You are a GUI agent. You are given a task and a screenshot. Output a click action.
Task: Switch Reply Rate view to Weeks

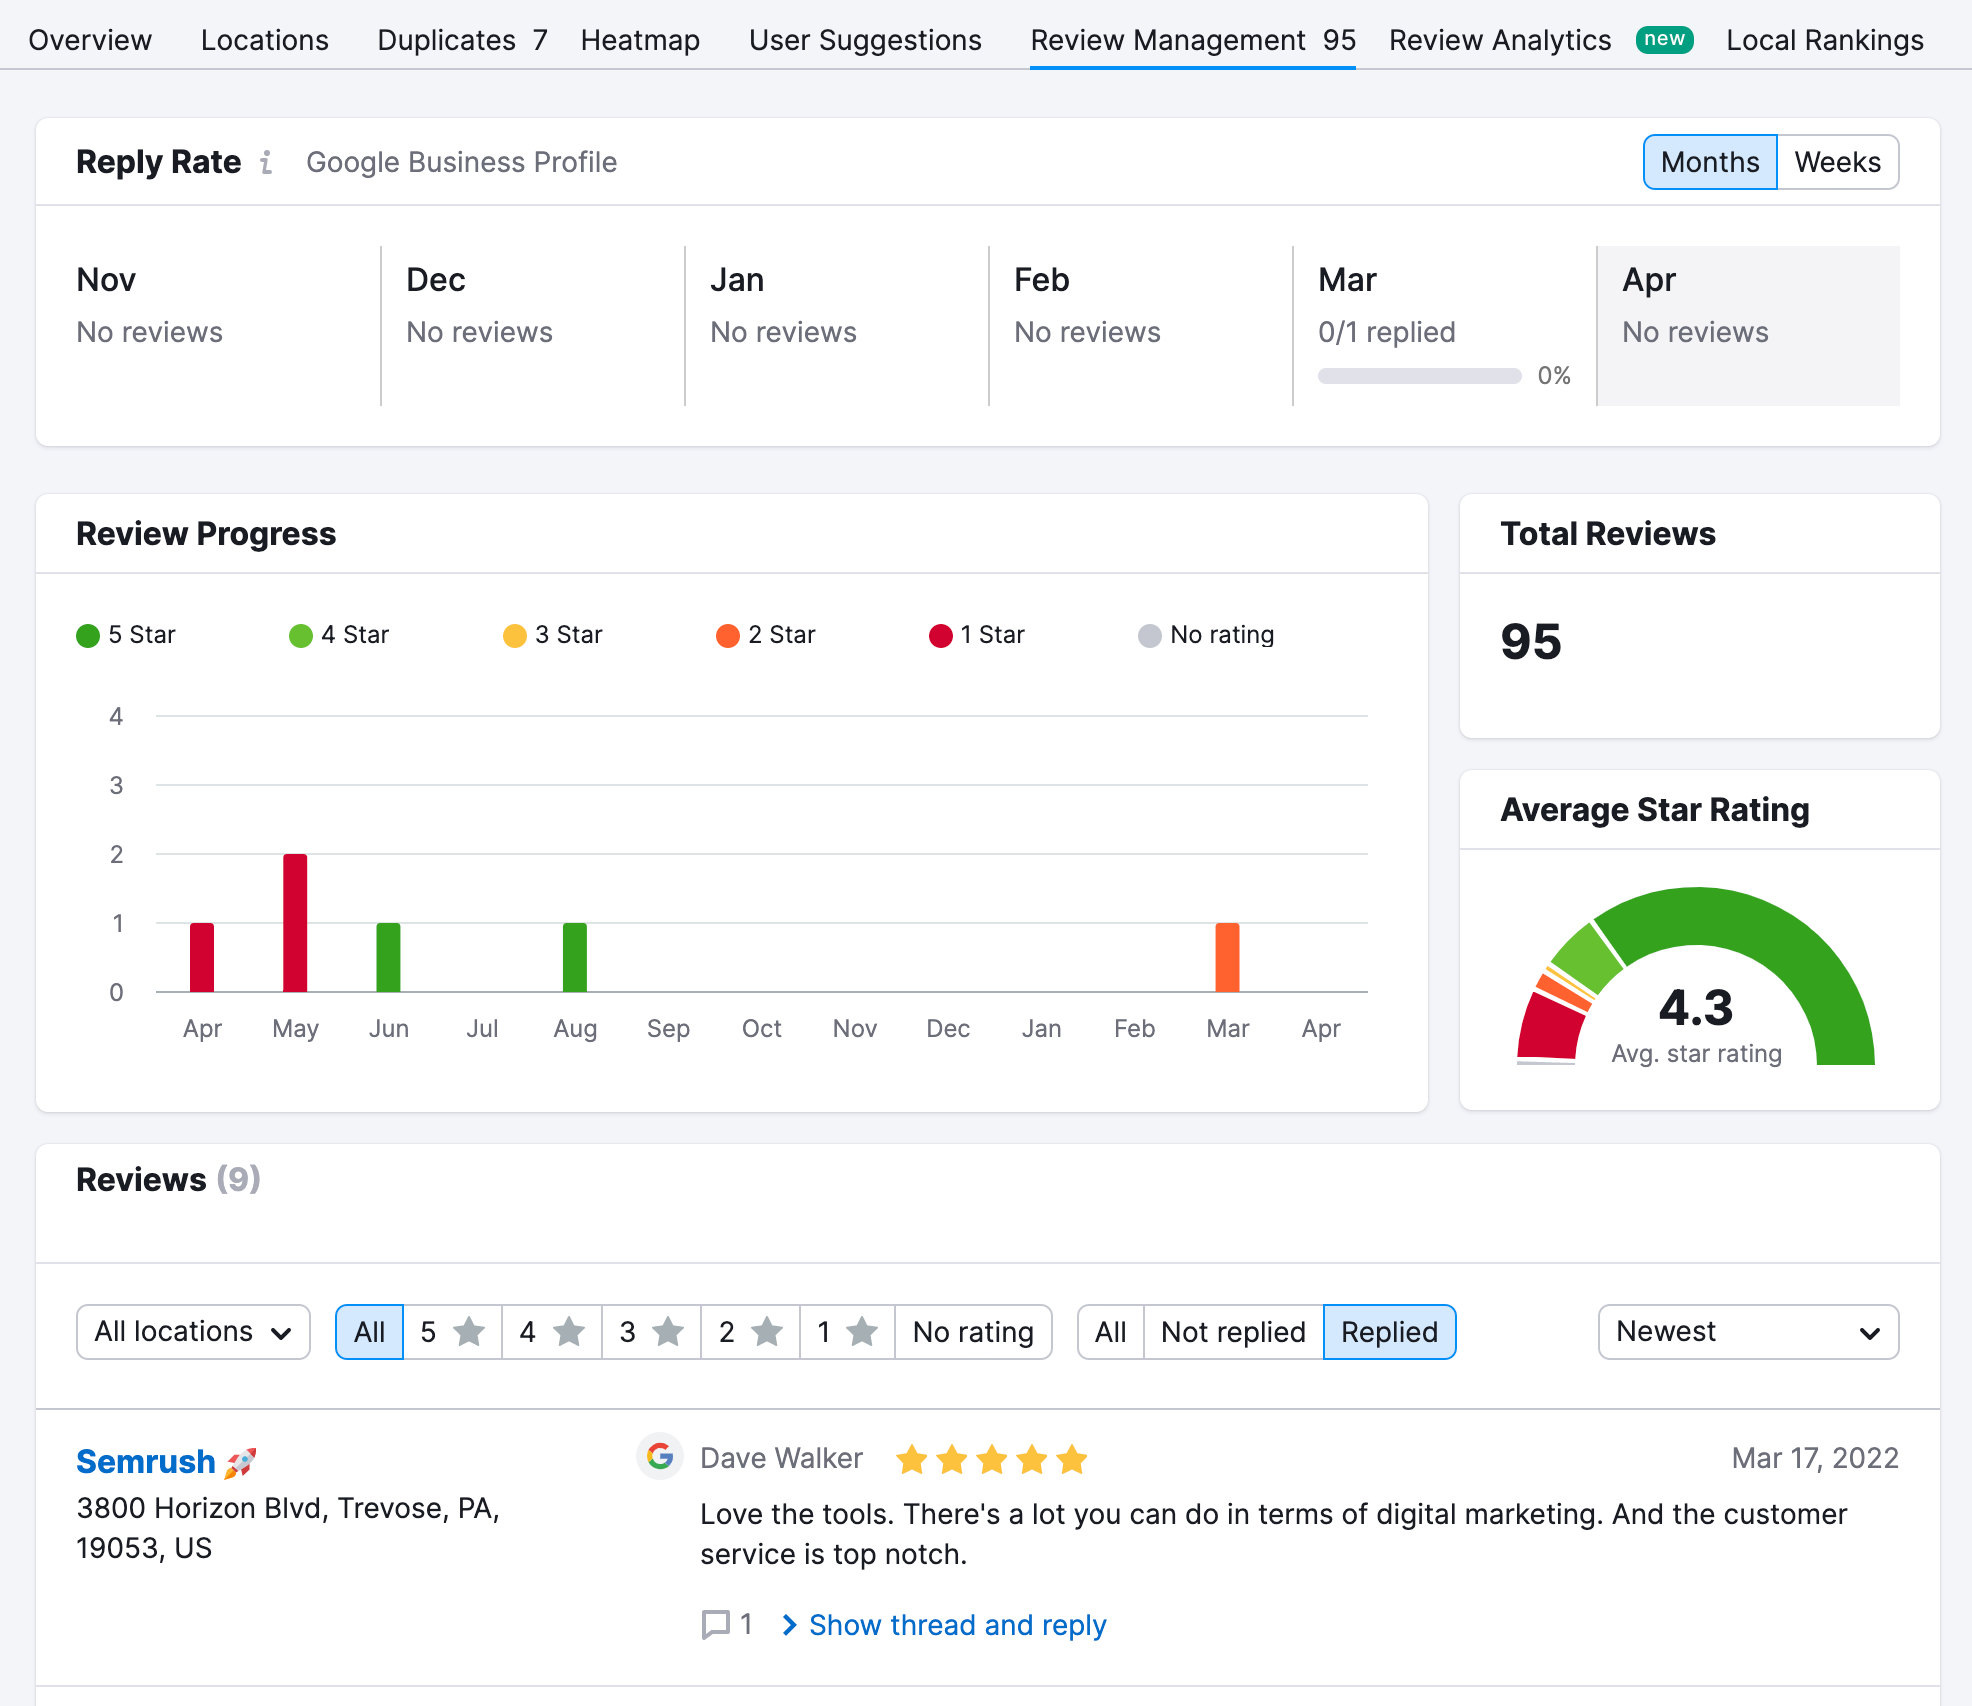1838,161
